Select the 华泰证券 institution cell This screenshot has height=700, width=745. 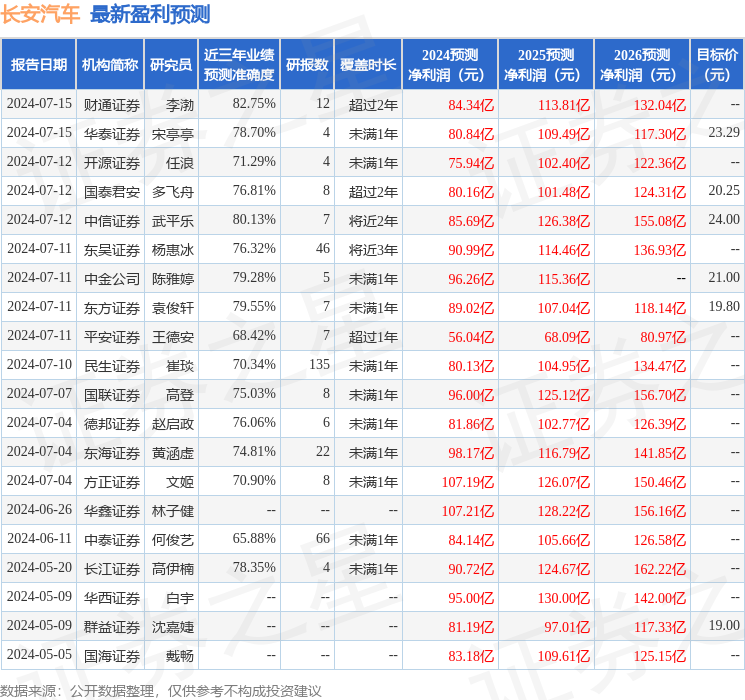point(112,134)
